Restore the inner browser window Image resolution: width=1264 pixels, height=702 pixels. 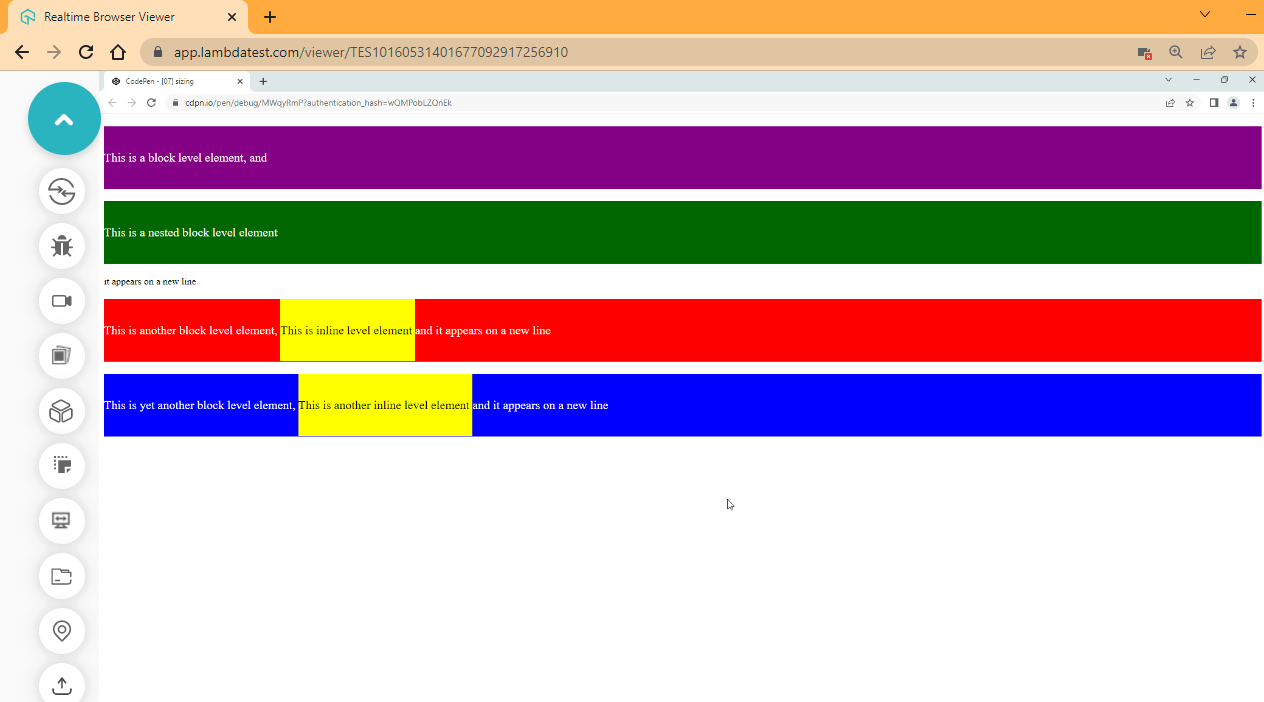tap(1224, 79)
